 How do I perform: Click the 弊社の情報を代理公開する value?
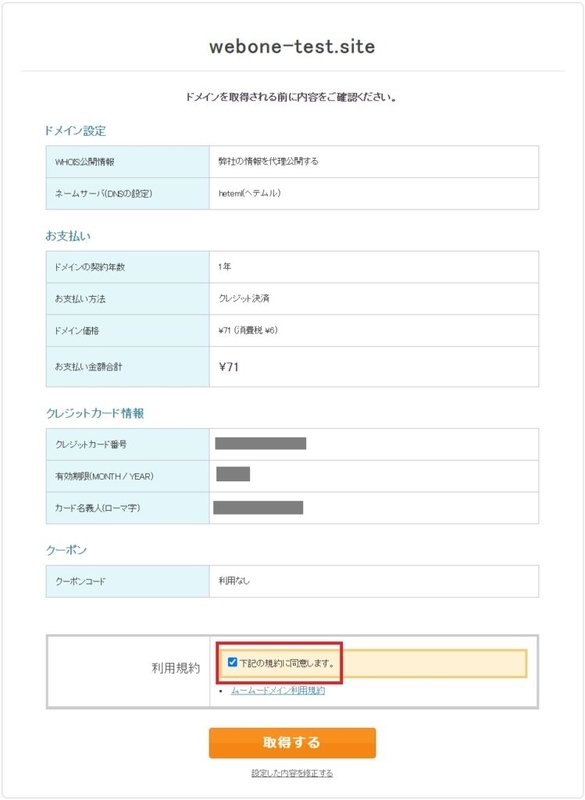click(268, 161)
